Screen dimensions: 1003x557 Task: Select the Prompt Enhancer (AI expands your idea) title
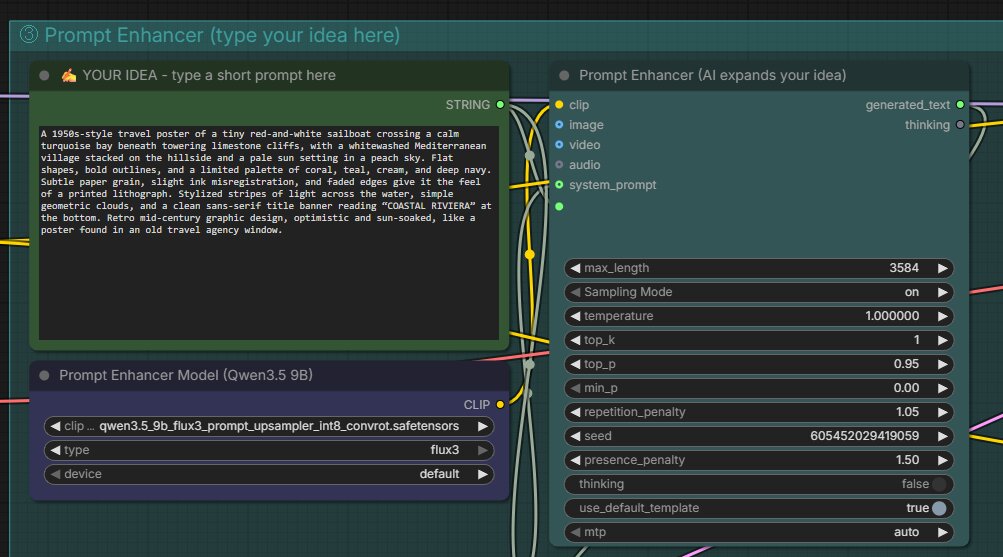[x=713, y=75]
